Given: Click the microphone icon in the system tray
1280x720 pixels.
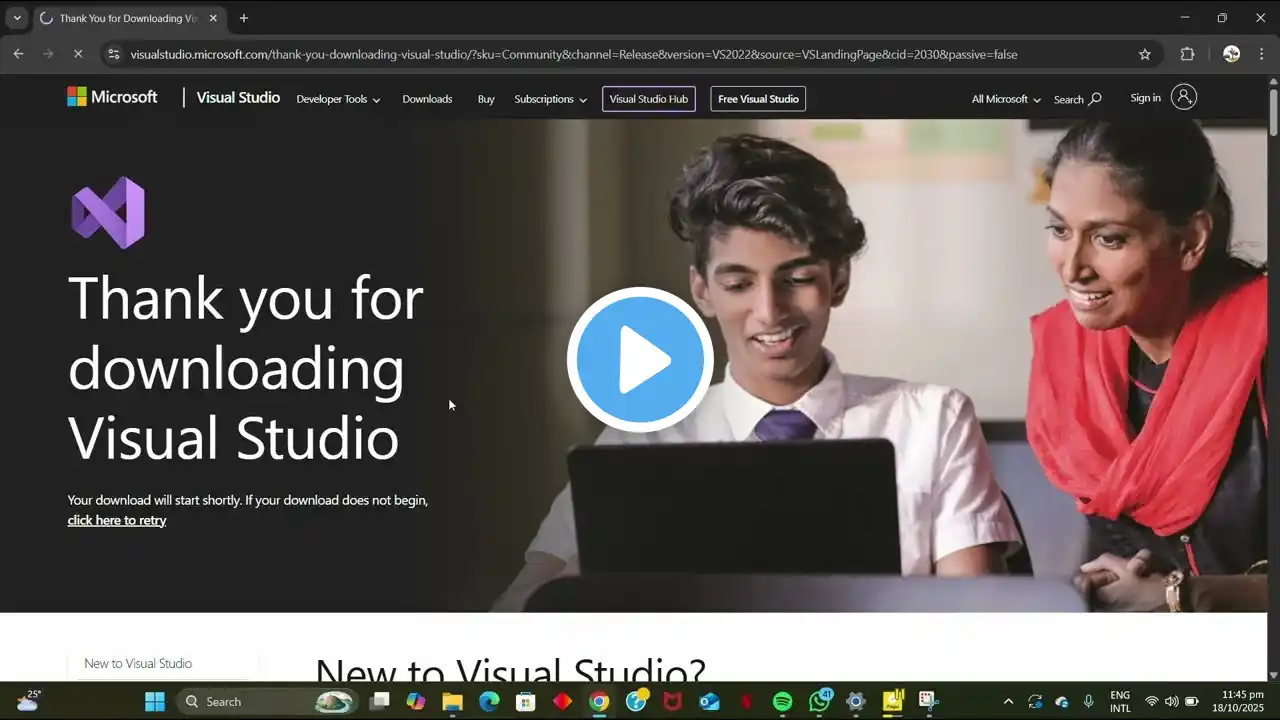Looking at the screenshot, I should 1089,701.
